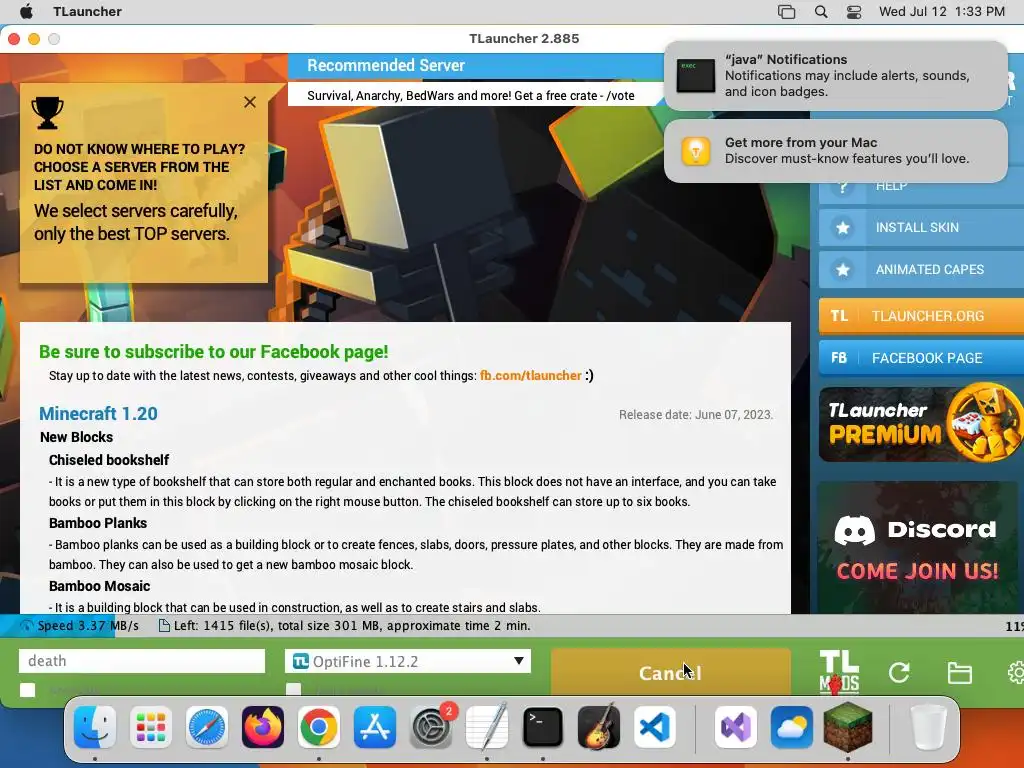This screenshot has height=768, width=1024.
Task: Open TLAUNCHER.ORG button
Action: (x=921, y=316)
